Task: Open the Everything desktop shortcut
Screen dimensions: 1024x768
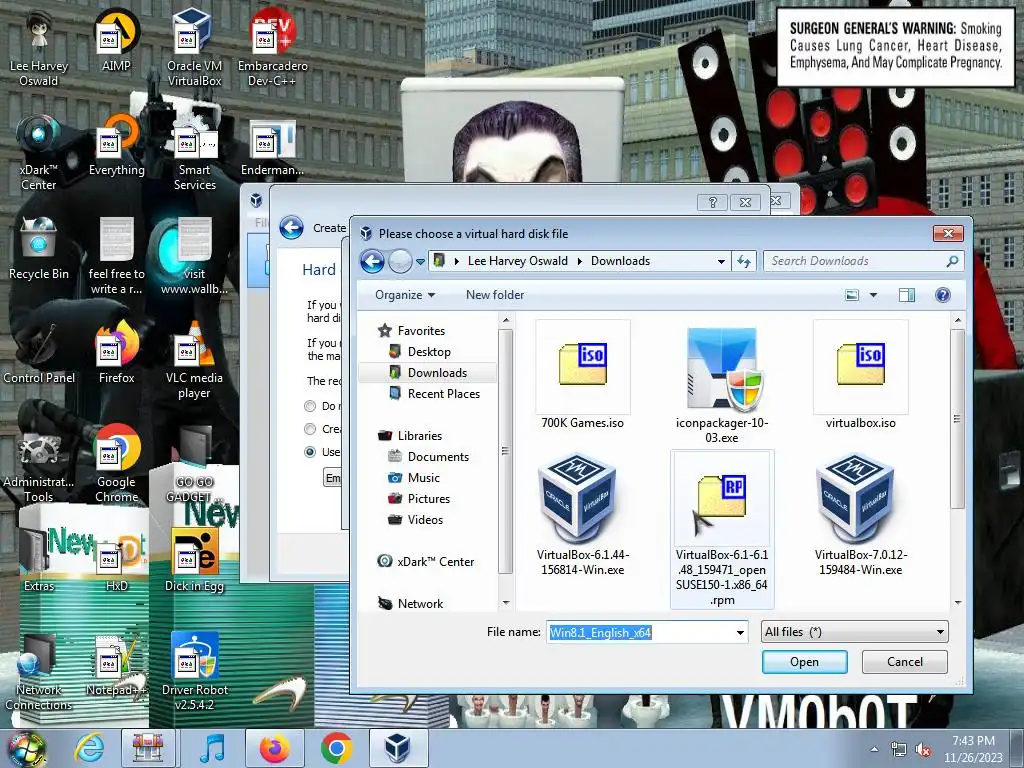Action: coord(116,145)
